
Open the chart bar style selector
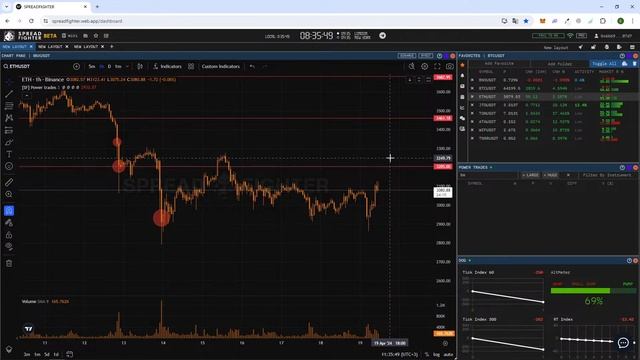[140, 66]
